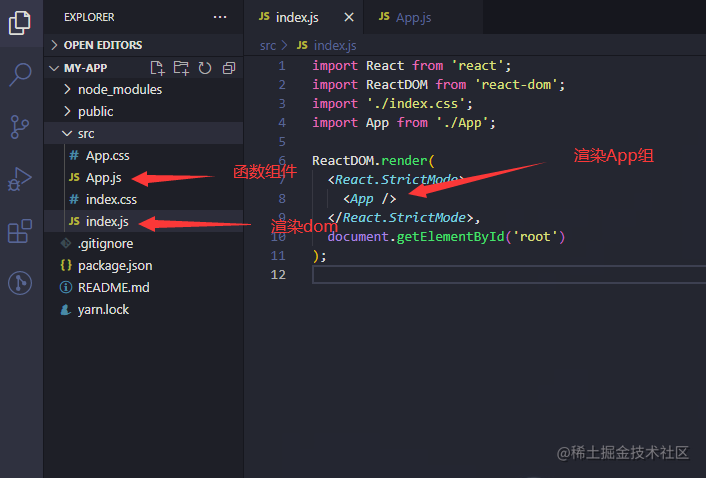
Task: Open the Search view icon
Action: 20,74
